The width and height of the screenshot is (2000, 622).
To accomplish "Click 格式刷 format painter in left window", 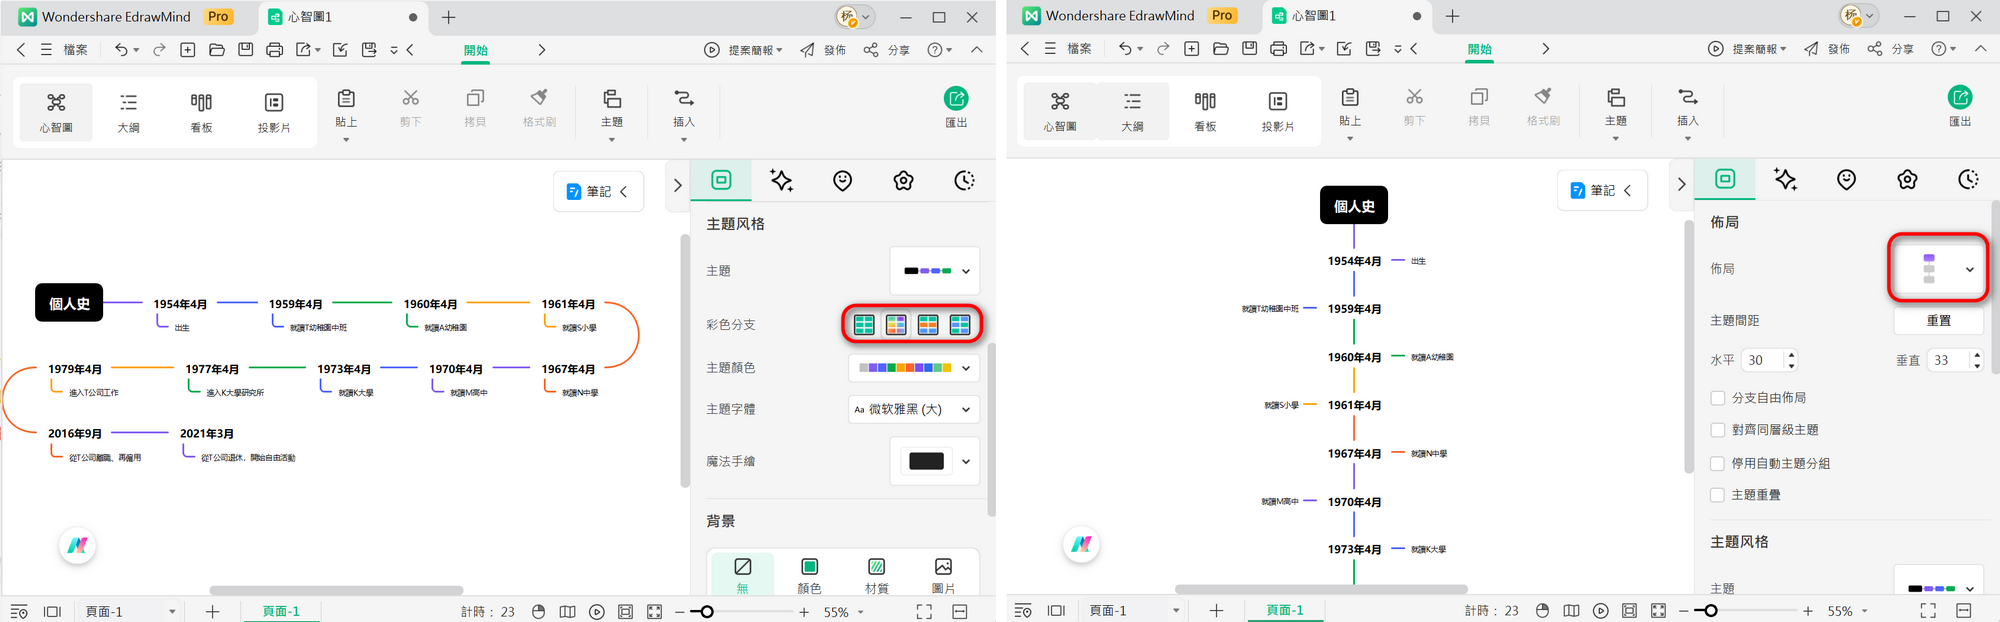I will [x=539, y=108].
